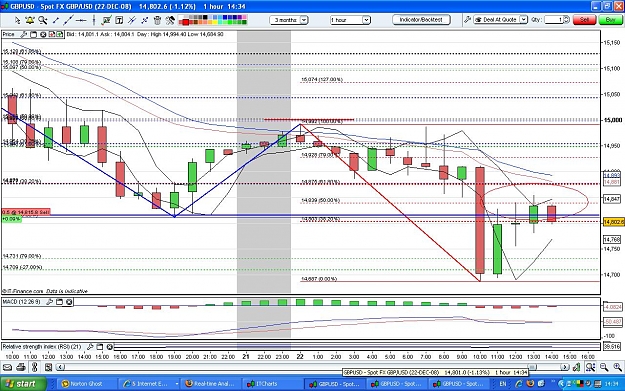The image size is (625, 391).
Task: Activate the magnifier zoom tool
Action: pyautogui.click(x=42, y=20)
